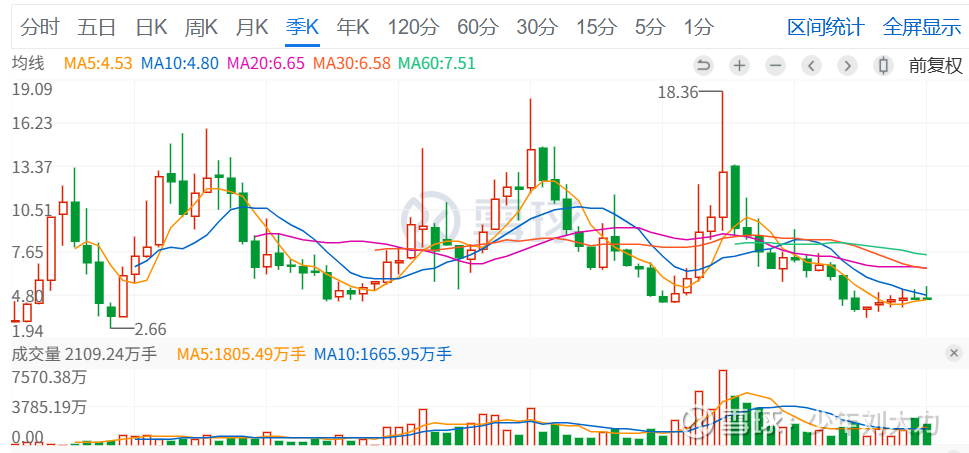Click the 7570.38万 volume axis label

point(49,376)
